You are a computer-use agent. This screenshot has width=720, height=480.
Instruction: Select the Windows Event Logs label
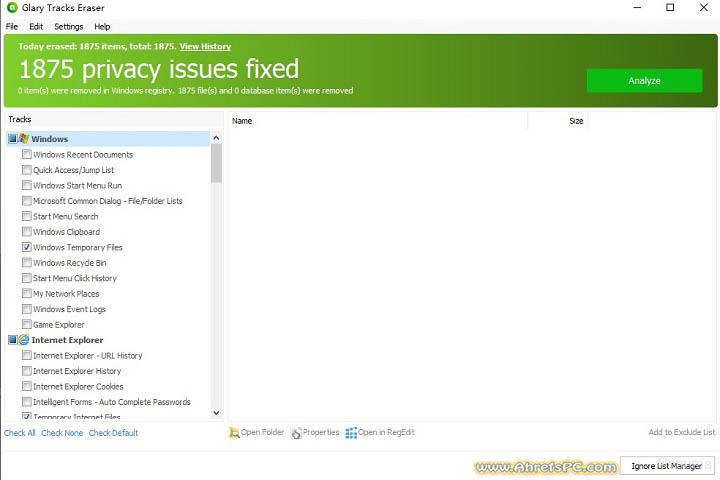point(69,309)
